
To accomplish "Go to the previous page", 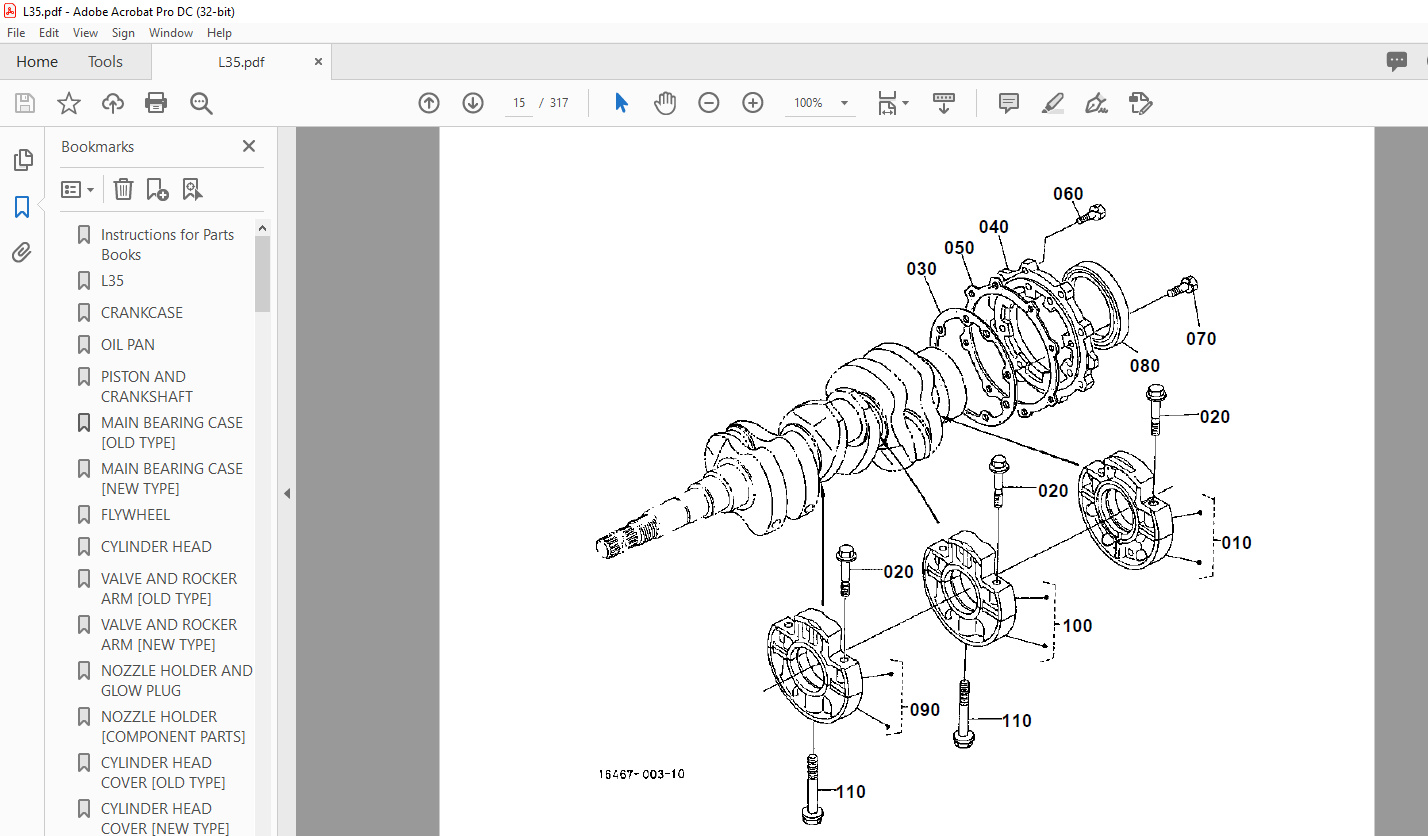I will [429, 103].
